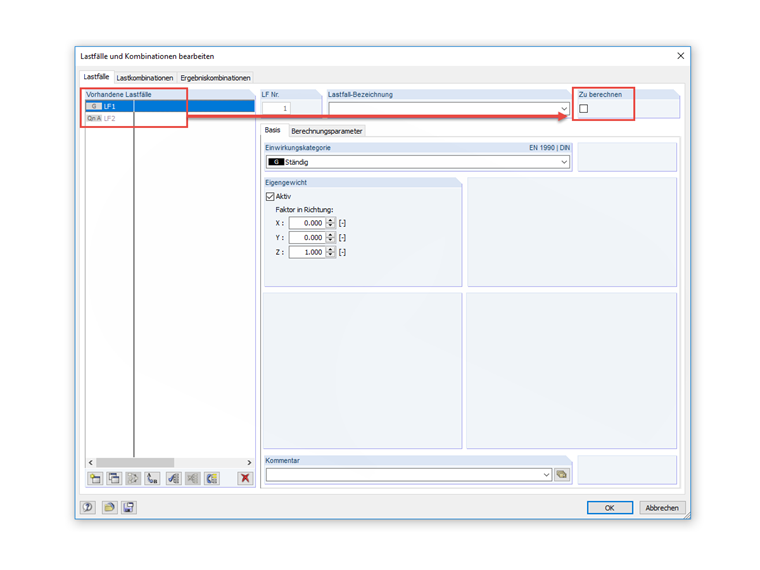Switch to the Lastkombinationen tab
This screenshot has height=570, width=760.
(x=144, y=78)
